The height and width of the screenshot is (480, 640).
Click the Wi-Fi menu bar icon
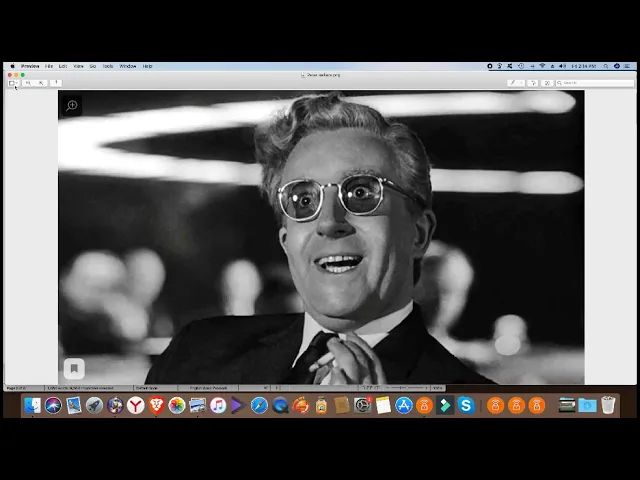[x=542, y=66]
